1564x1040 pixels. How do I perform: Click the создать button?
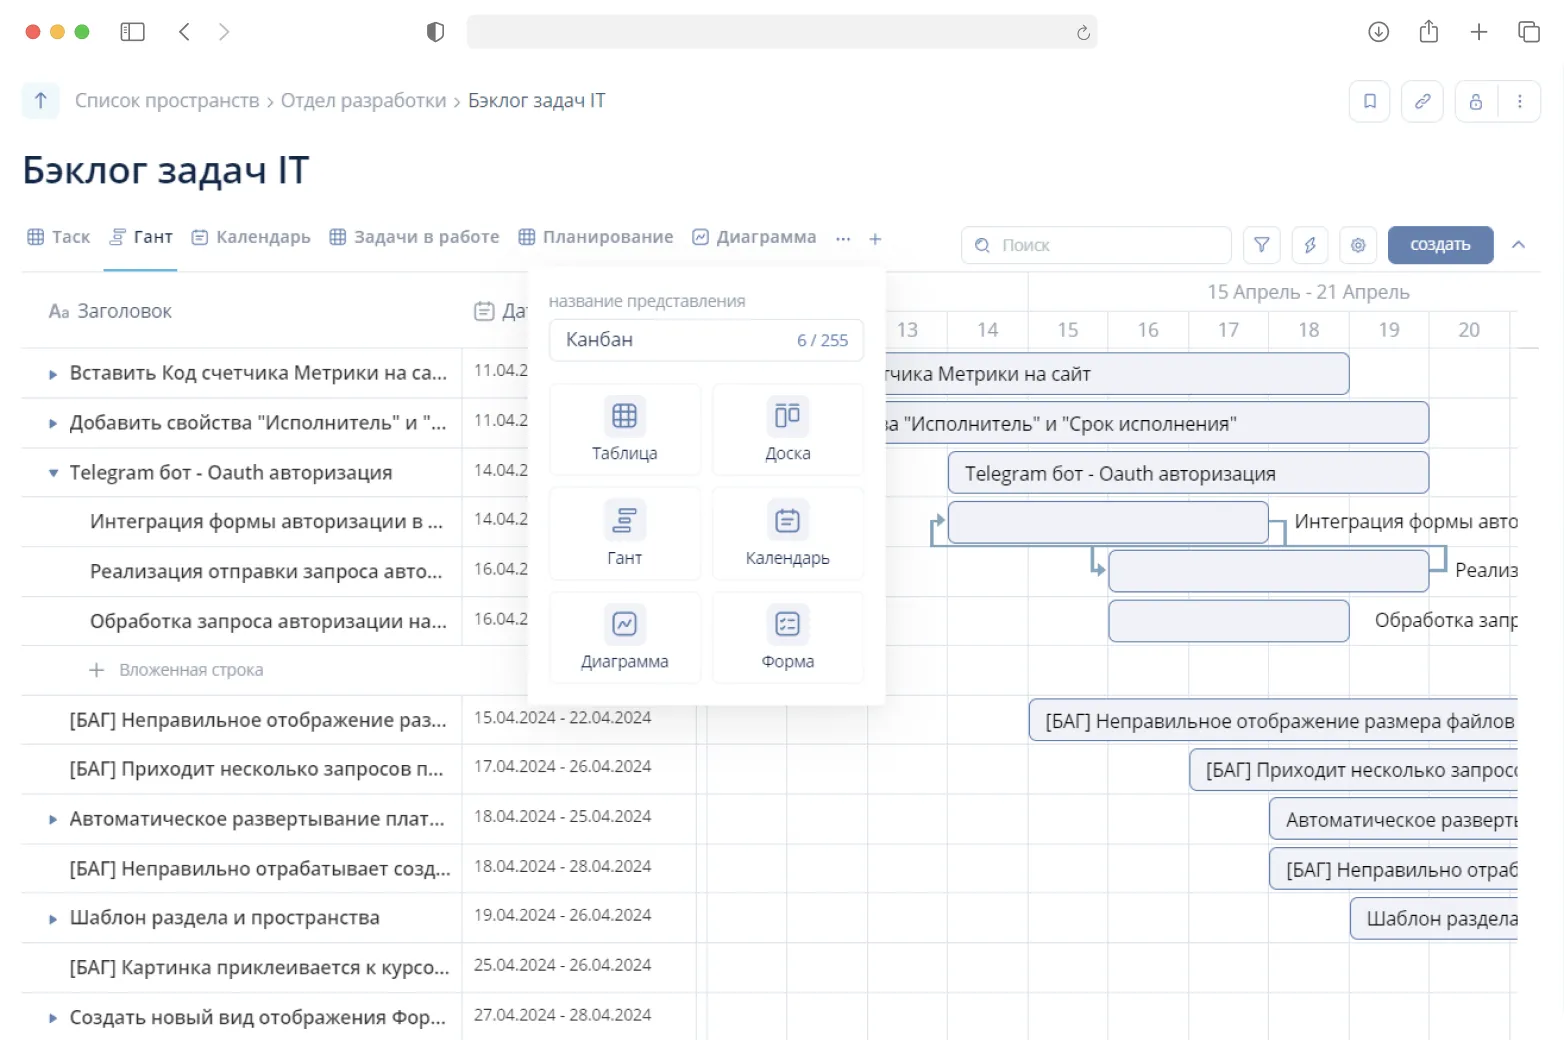(x=1440, y=245)
